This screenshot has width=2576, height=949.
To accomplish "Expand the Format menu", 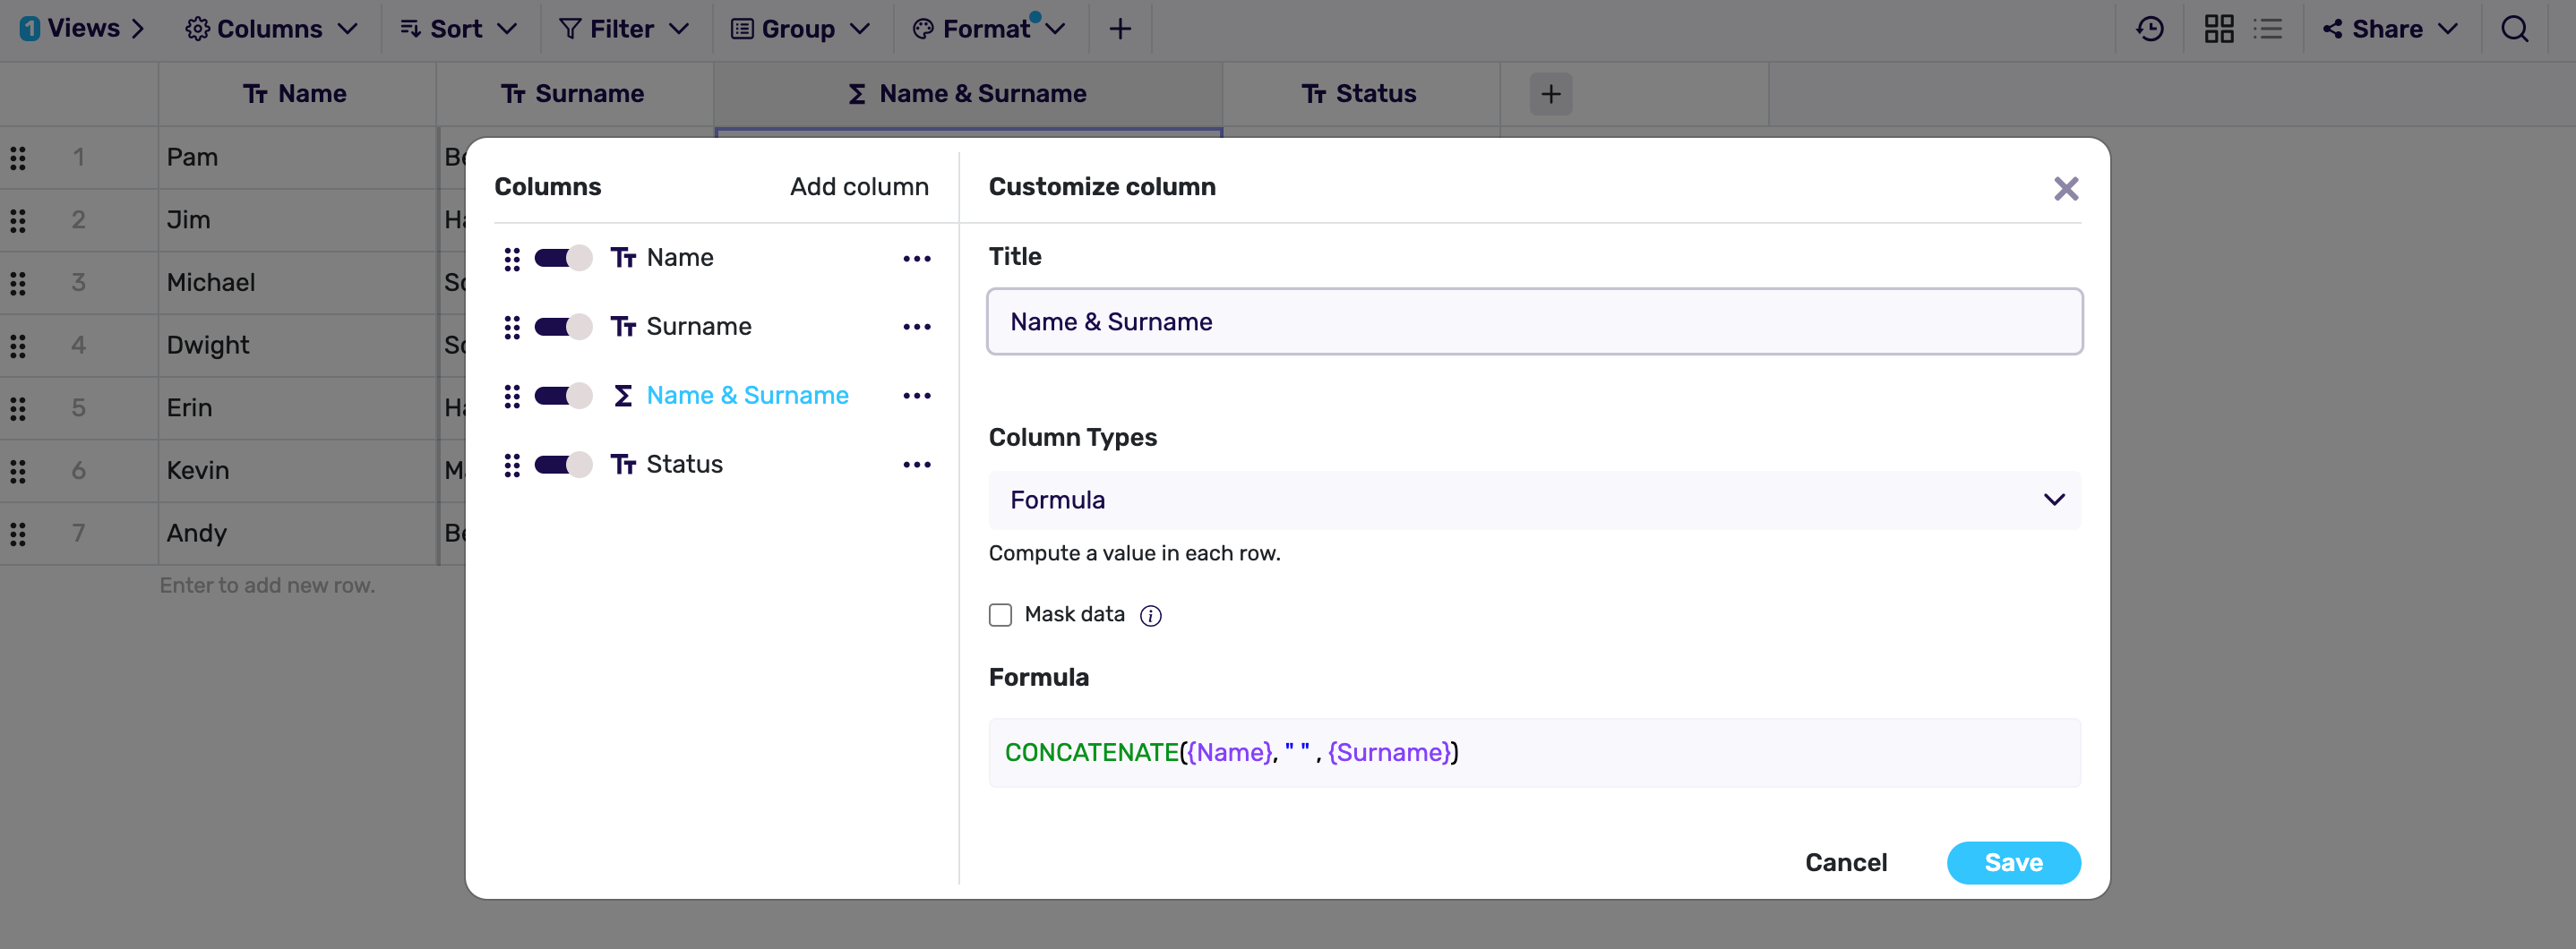I will click(x=988, y=29).
